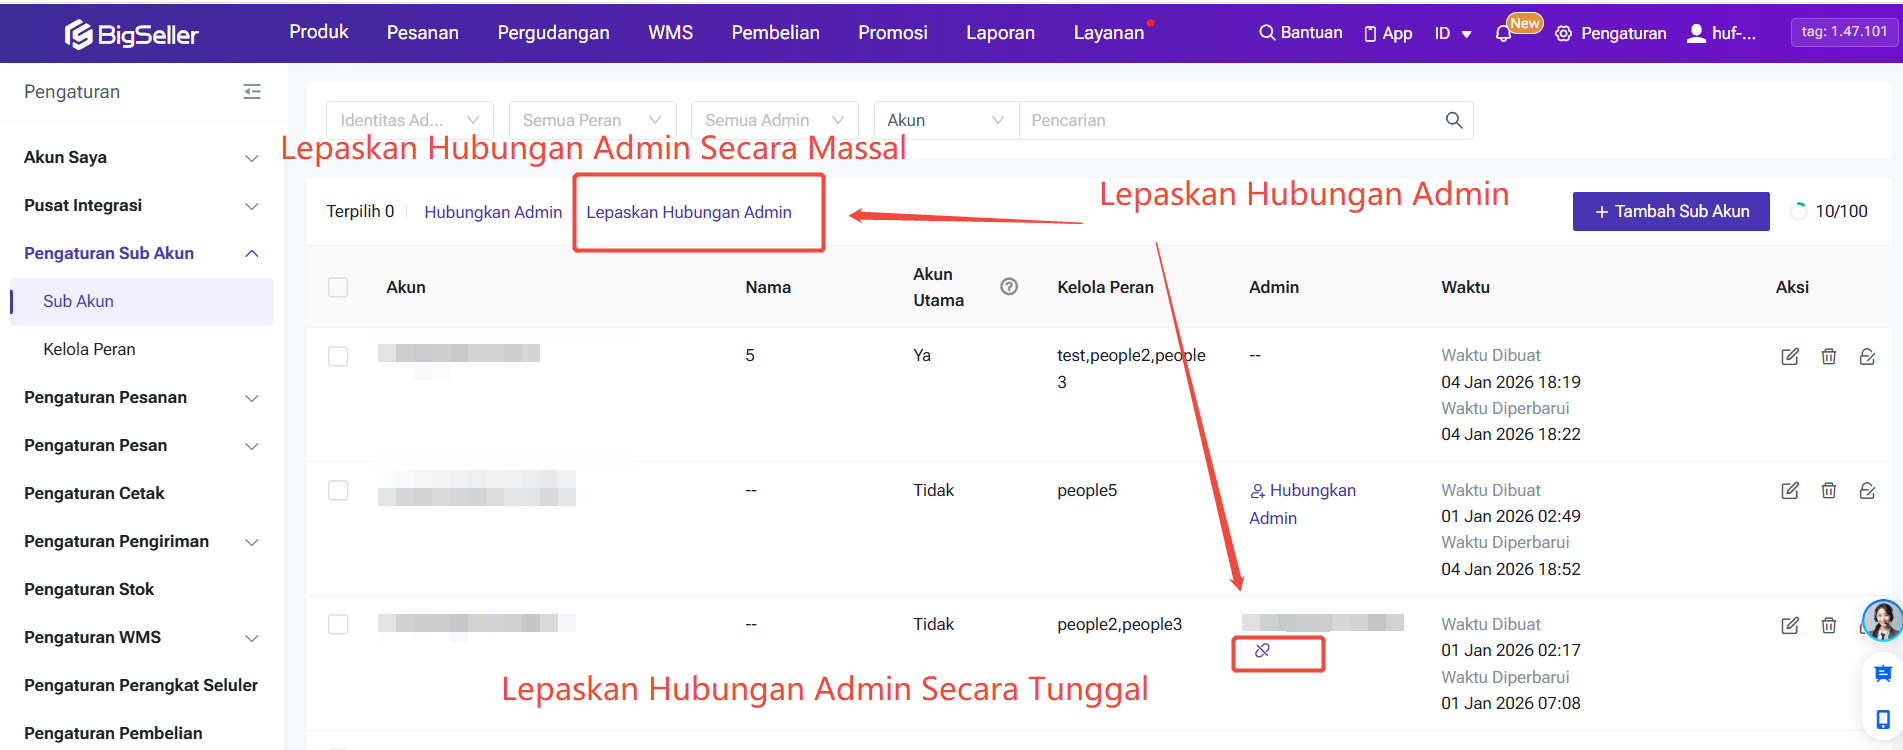The image size is (1903, 750).
Task: Delete the people2,people3 sub account
Action: (x=1828, y=626)
